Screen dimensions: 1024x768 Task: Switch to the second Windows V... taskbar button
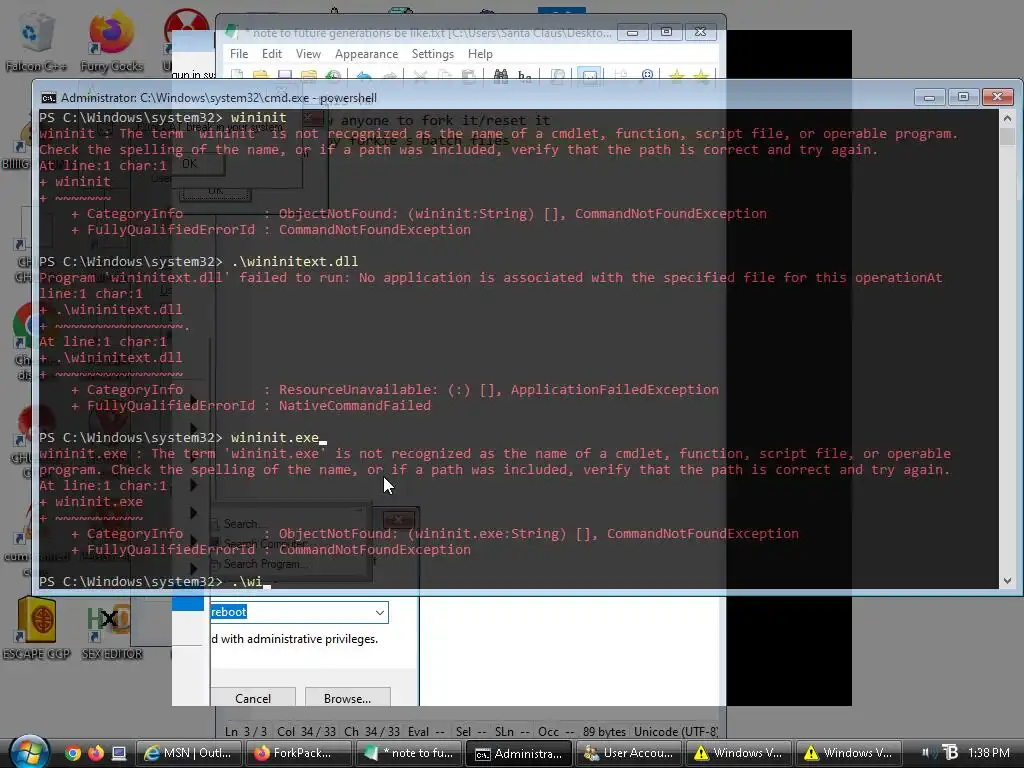[x=848, y=753]
